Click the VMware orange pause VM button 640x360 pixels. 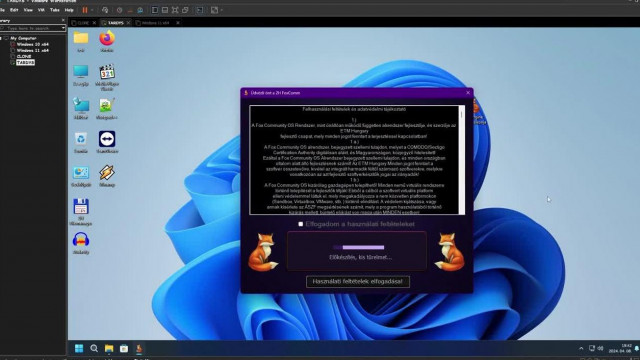click(x=85, y=10)
